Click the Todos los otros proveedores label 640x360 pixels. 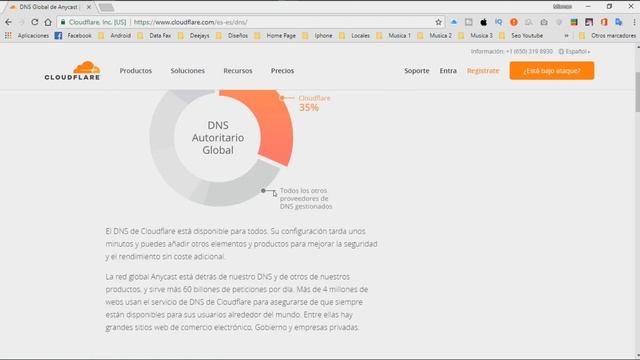click(x=306, y=198)
